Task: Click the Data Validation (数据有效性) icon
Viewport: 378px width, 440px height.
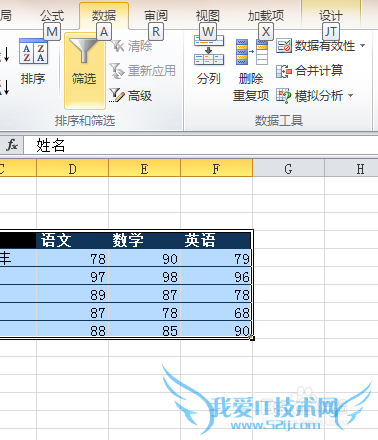Action: (x=284, y=46)
